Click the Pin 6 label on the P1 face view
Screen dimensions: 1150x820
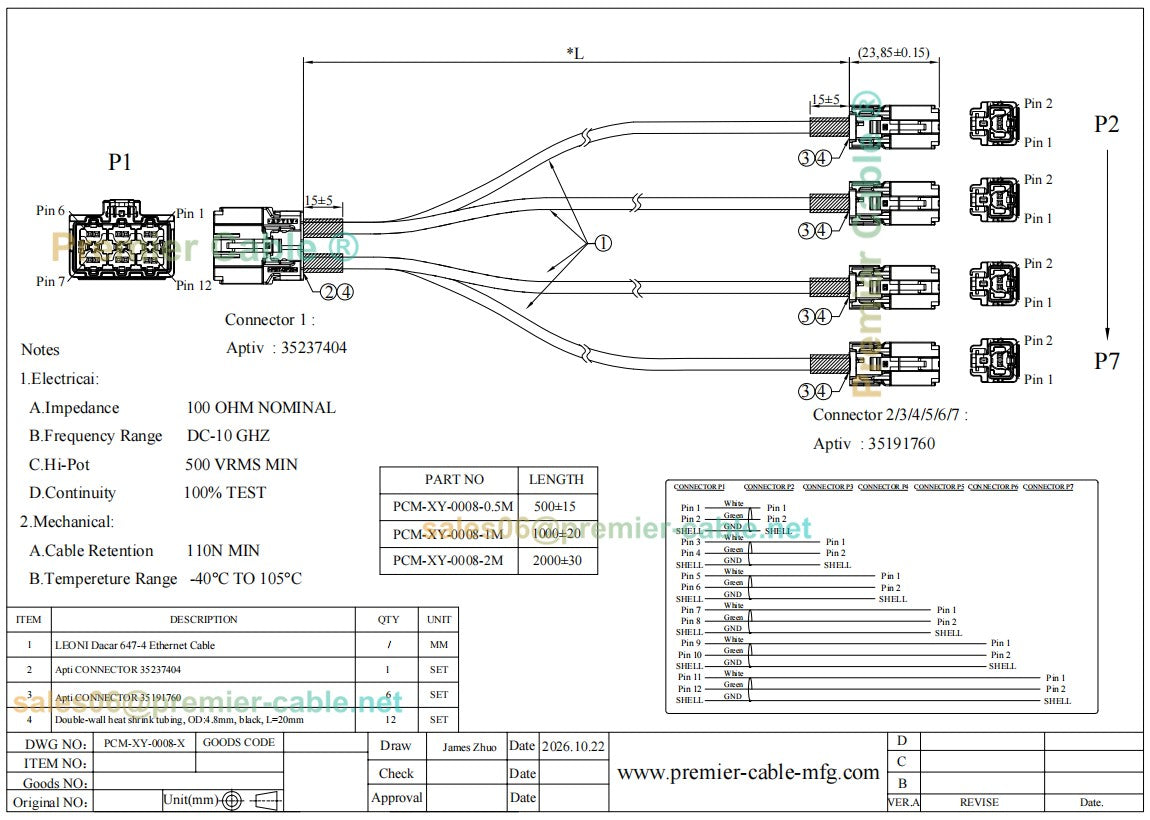(x=51, y=211)
